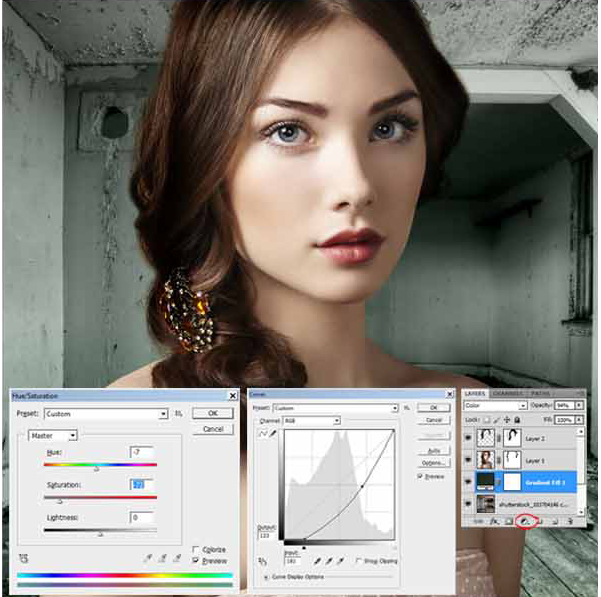This screenshot has height=597, width=601.
Task: Click the Lightness slider track
Action: click(100, 530)
